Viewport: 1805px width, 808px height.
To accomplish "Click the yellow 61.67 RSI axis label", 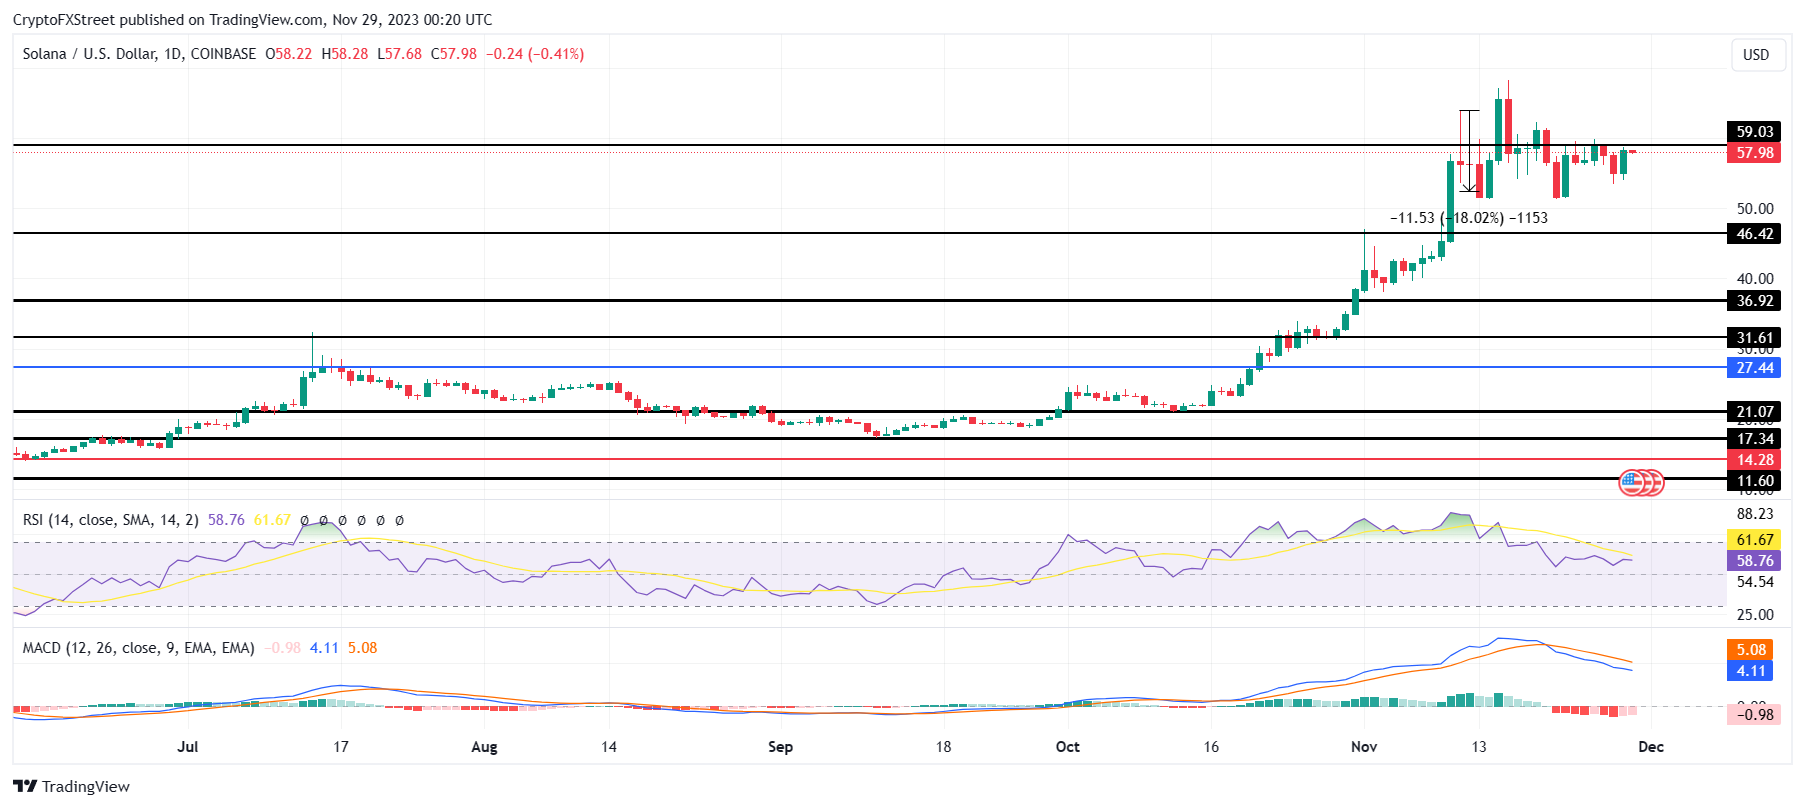I will pyautogui.click(x=1754, y=540).
